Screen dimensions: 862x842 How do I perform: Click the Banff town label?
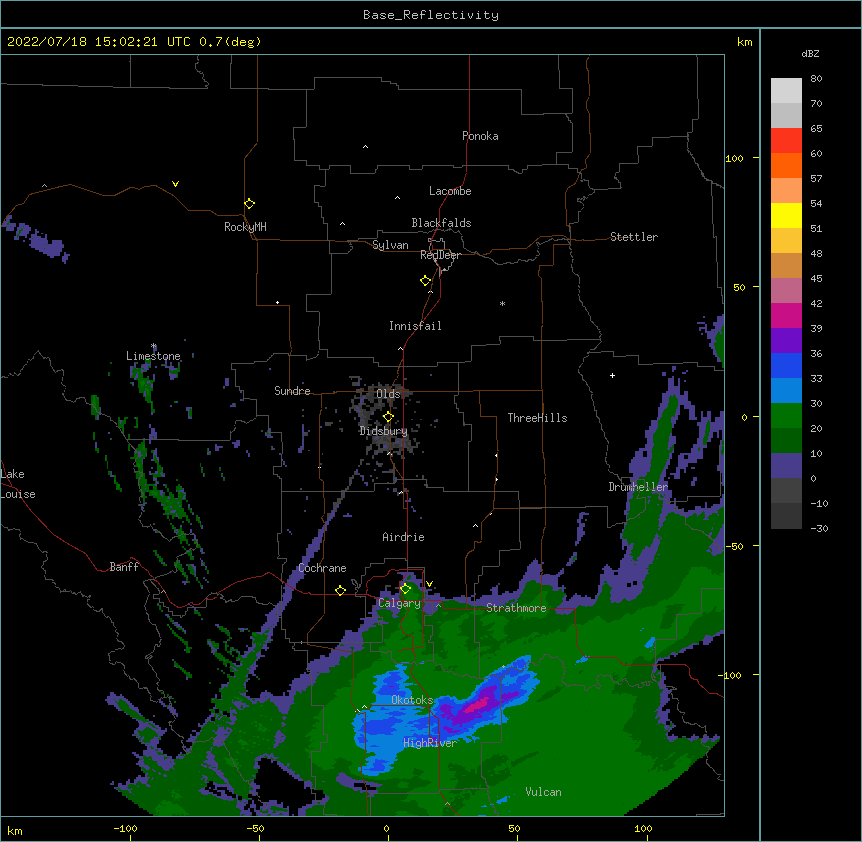124,567
